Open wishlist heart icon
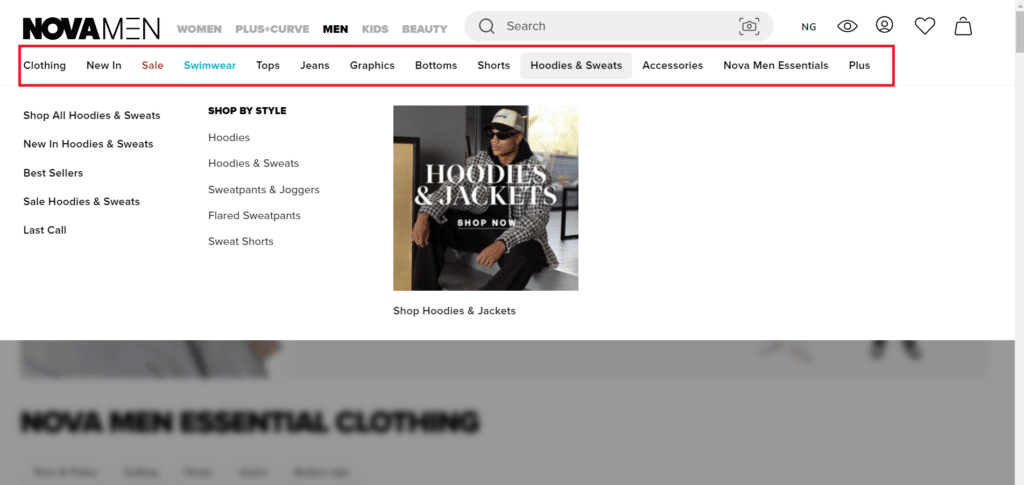The image size is (1024, 485). click(x=924, y=26)
